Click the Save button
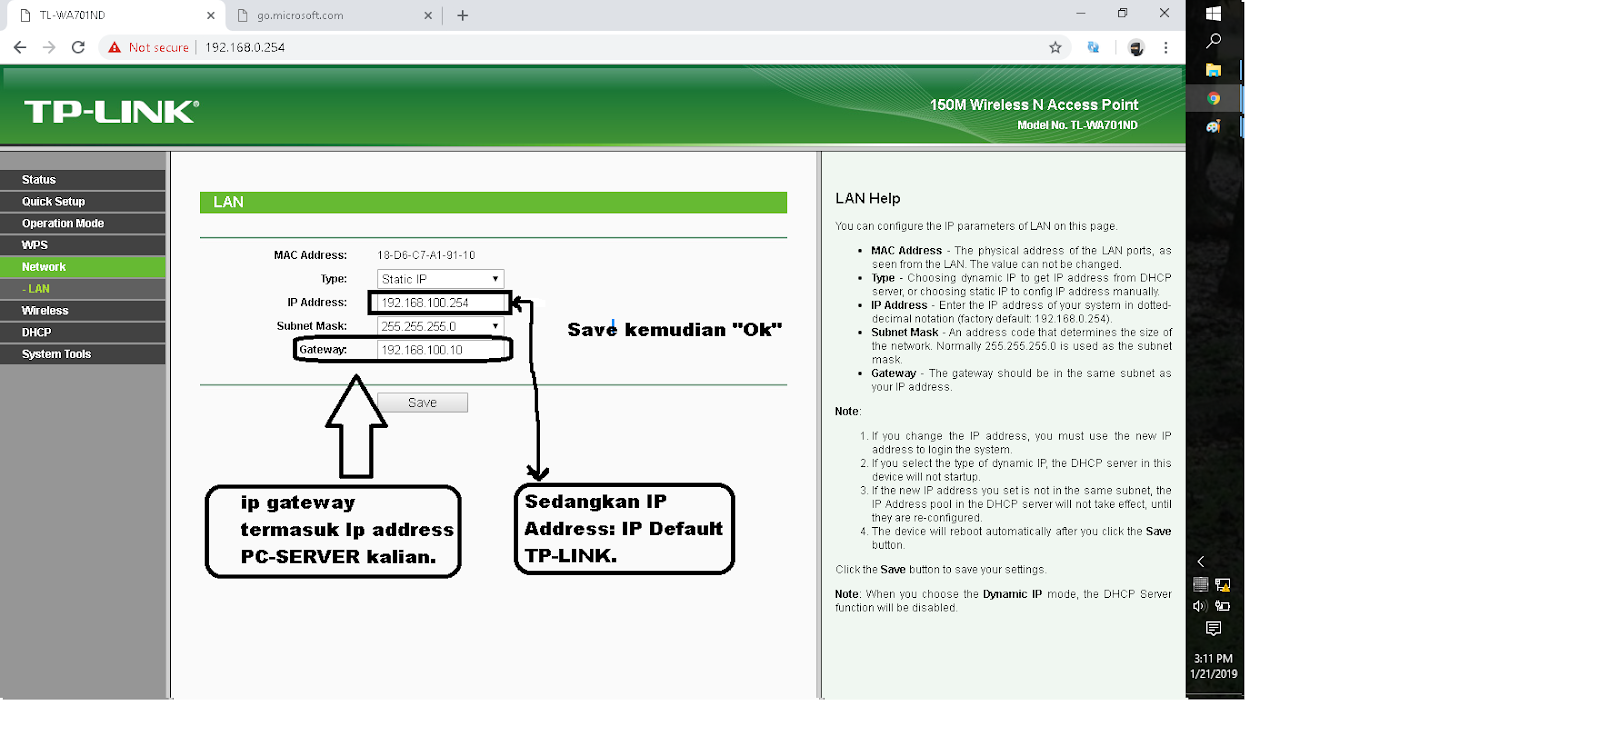The width and height of the screenshot is (1600, 756). (x=422, y=402)
